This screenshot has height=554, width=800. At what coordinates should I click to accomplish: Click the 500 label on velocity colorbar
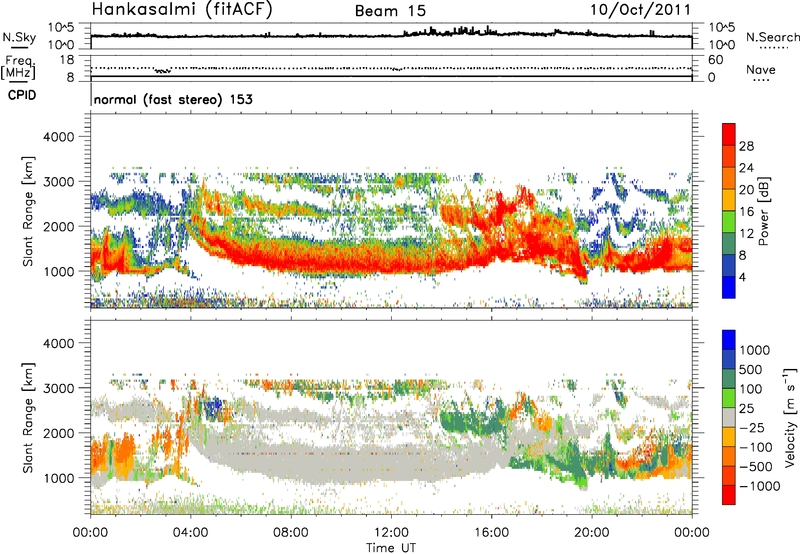point(751,369)
